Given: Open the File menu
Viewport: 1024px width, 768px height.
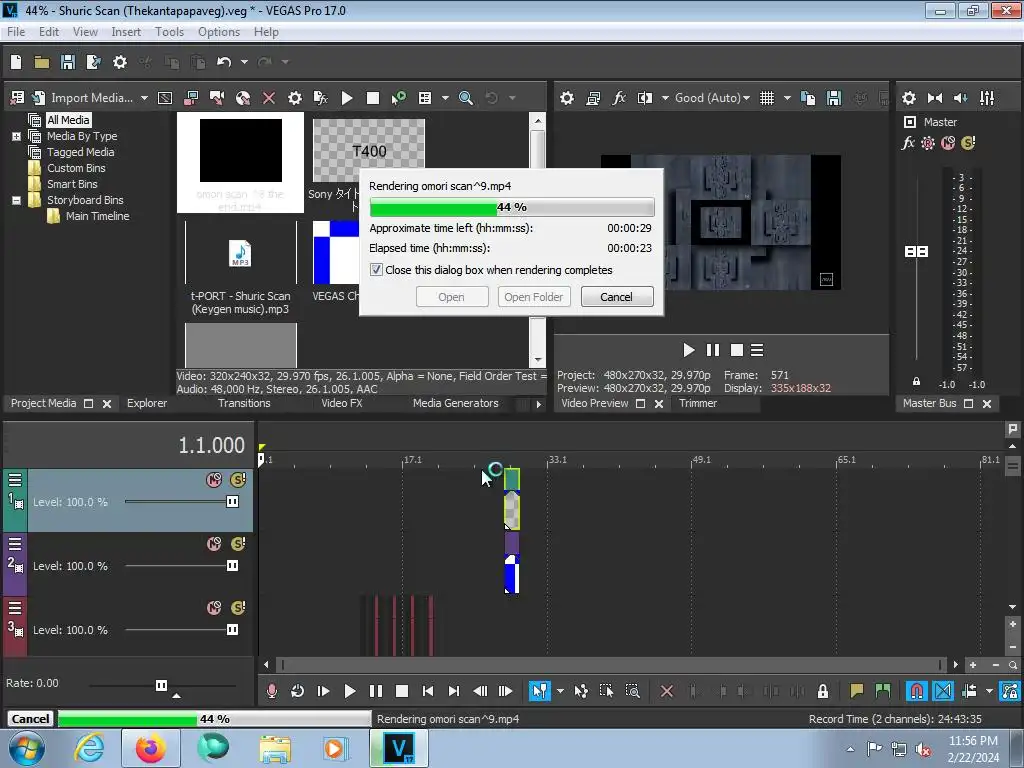Looking at the screenshot, I should point(16,32).
